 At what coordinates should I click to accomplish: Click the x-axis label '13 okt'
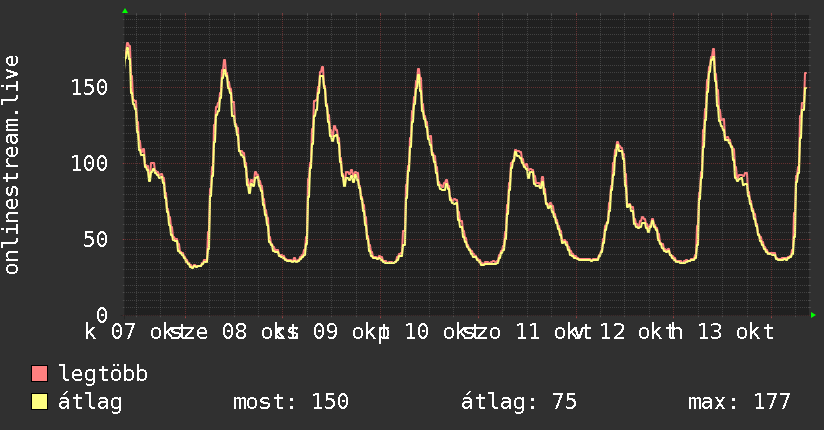coord(736,332)
